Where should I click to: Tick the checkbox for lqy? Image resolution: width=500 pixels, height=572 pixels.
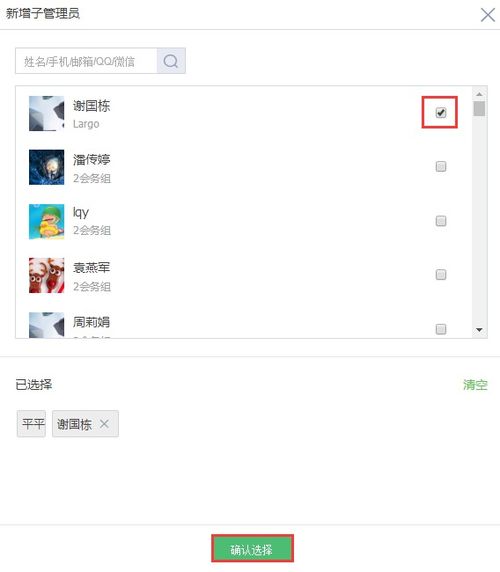click(x=441, y=221)
